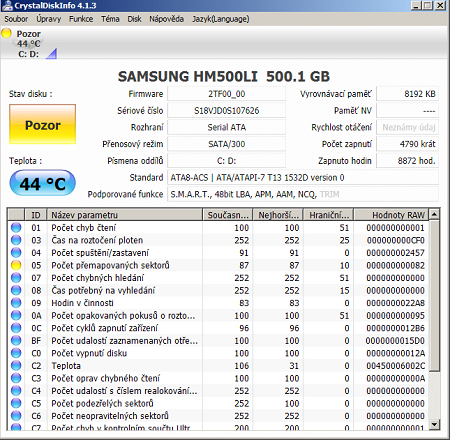Image resolution: width=450 pixels, height=440 pixels.
Task: Click blue status icon for row C3
Action: coord(16,378)
